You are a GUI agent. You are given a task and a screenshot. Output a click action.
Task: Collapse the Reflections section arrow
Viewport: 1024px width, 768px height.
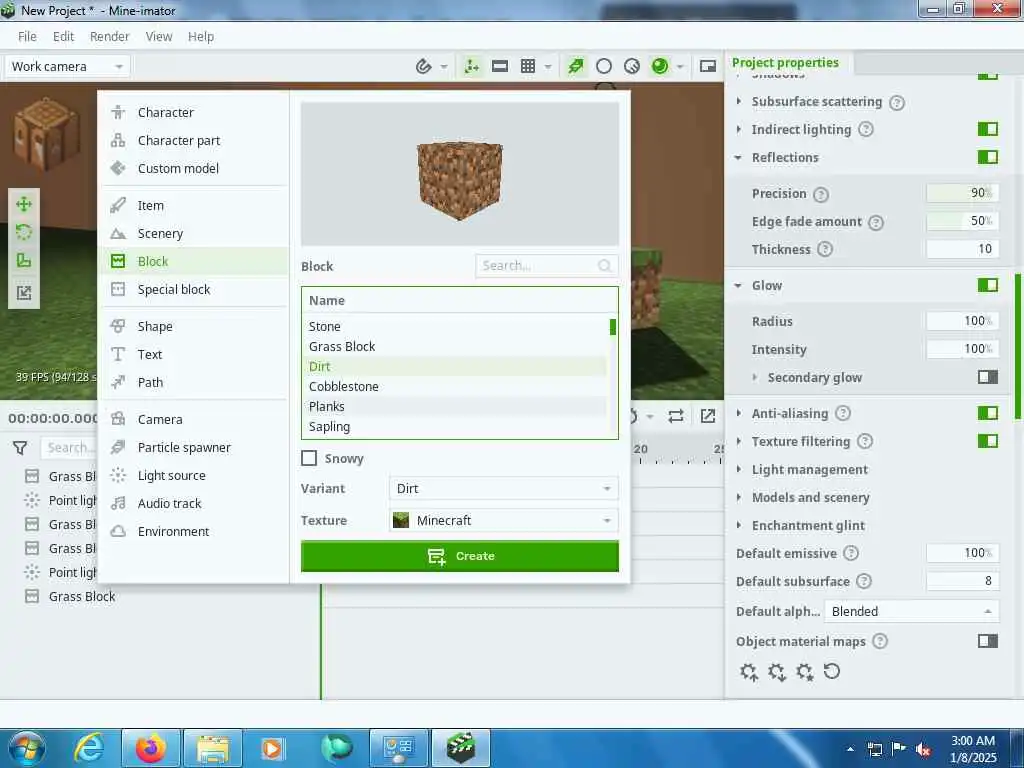[x=738, y=157]
